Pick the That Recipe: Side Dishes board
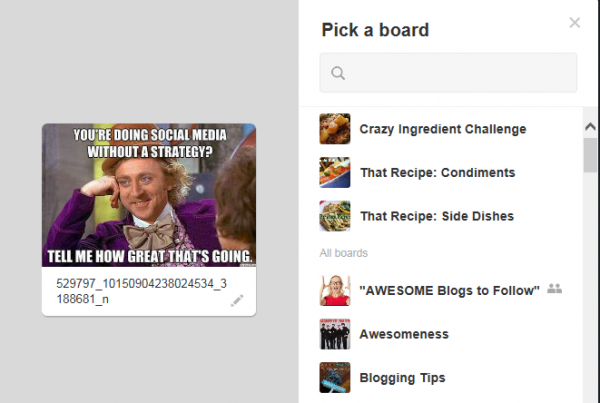The width and height of the screenshot is (600, 403). pyautogui.click(x=437, y=216)
